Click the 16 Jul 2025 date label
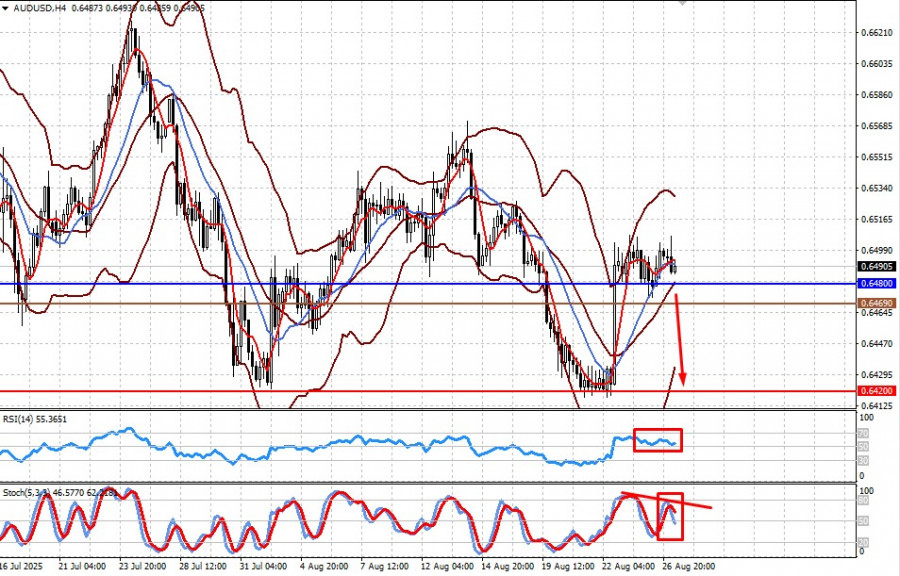The width and height of the screenshot is (900, 576). 21,566
